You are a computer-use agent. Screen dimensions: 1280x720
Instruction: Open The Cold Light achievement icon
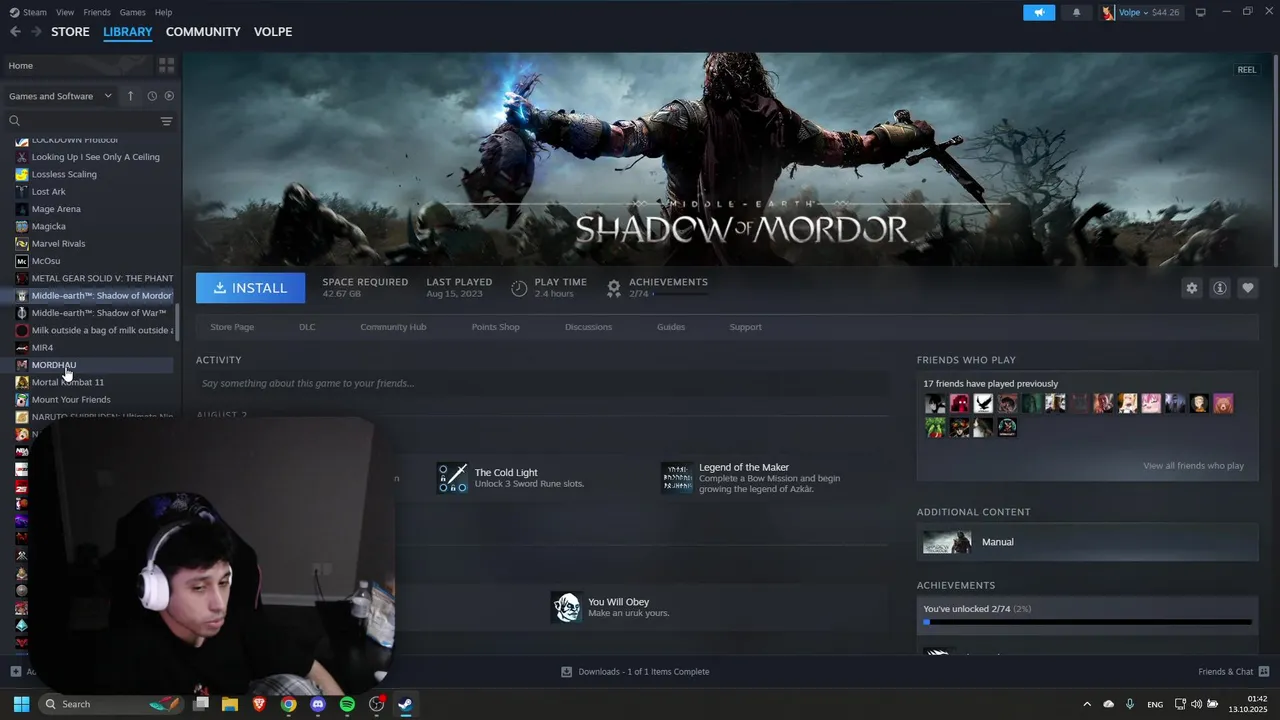pos(452,478)
